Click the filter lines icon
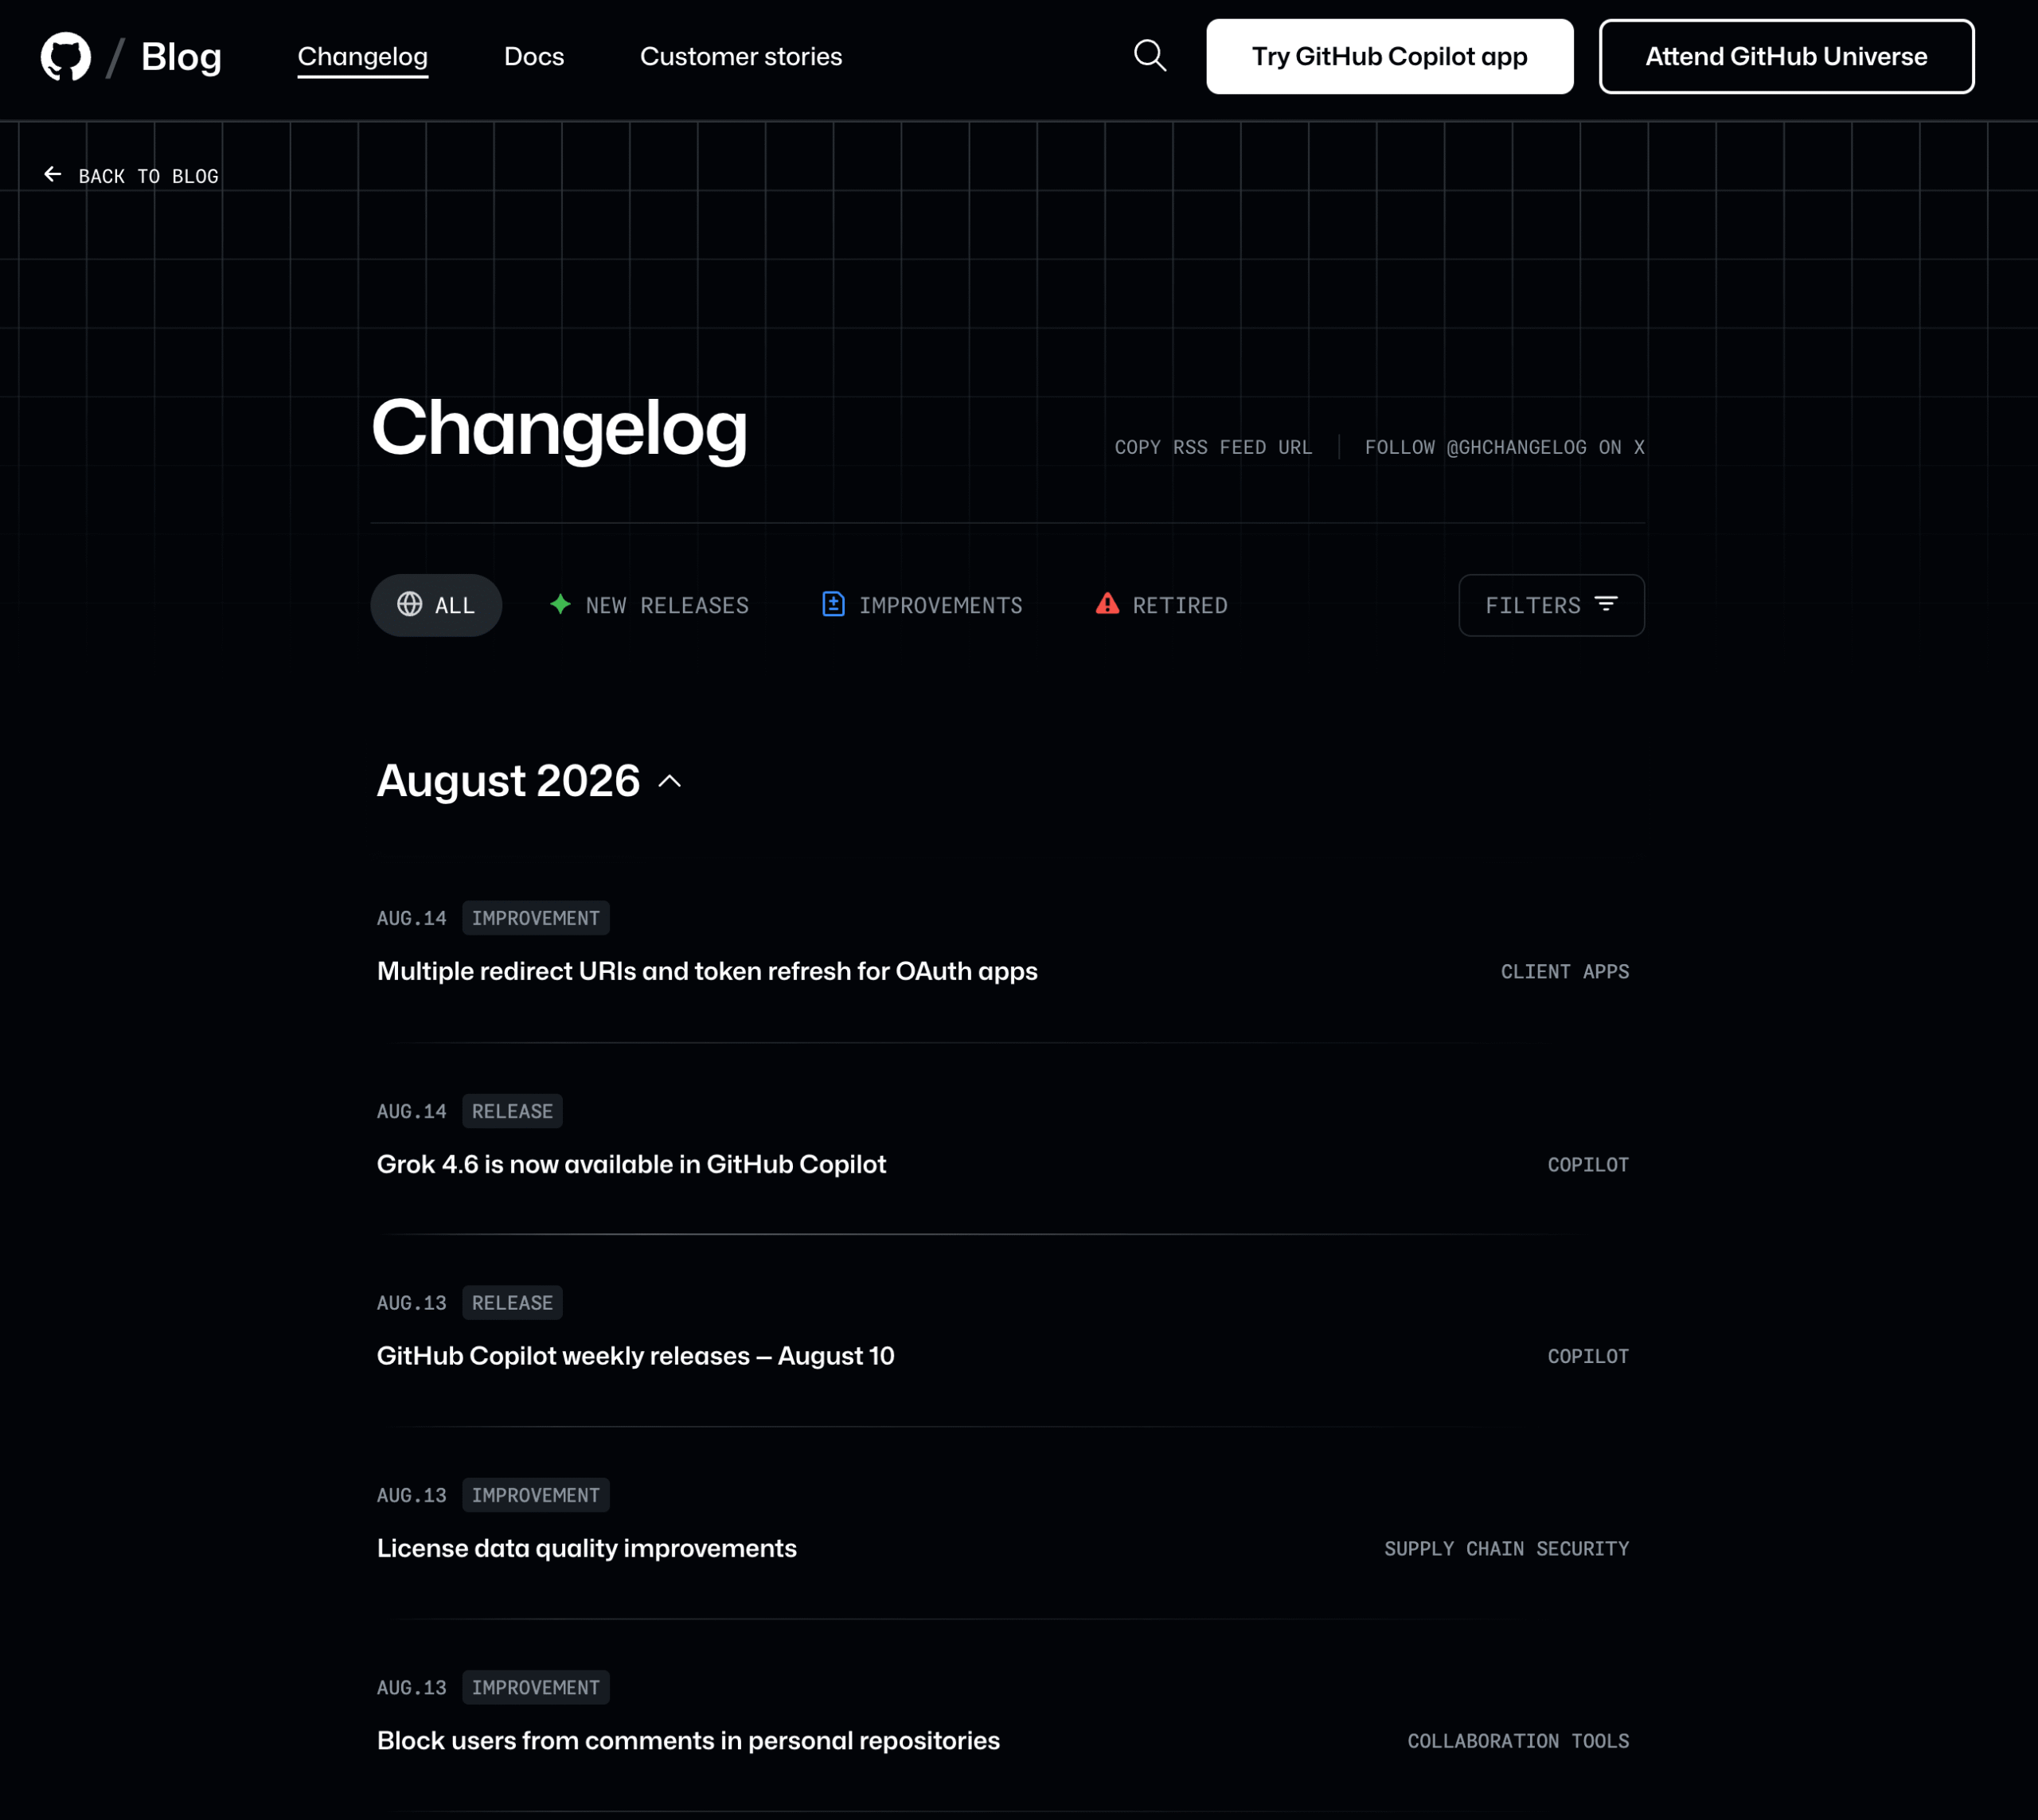 point(1606,604)
